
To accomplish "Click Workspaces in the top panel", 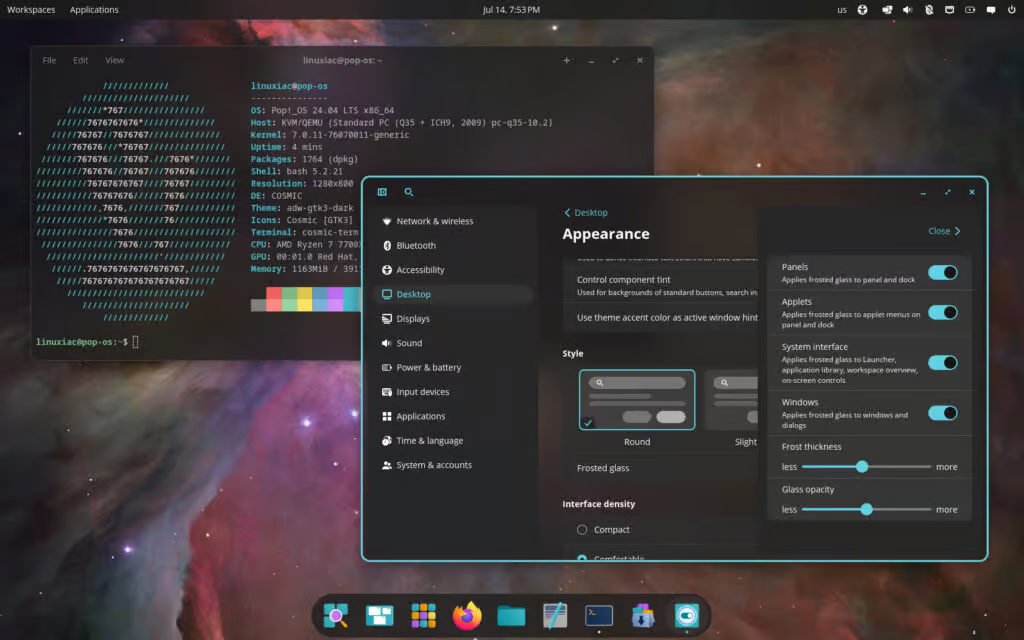I will 31,10.
